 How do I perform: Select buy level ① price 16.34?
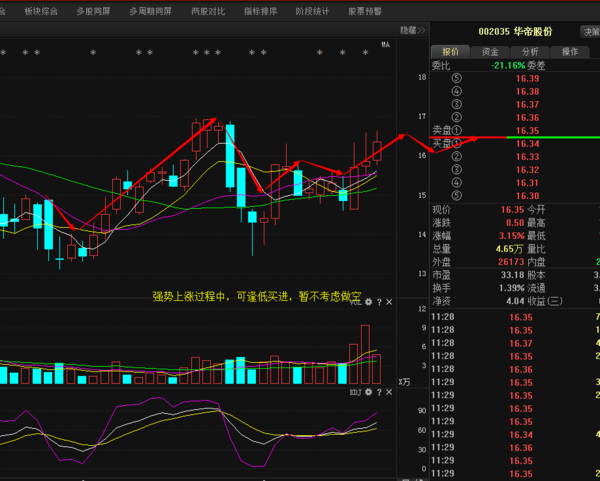pos(527,143)
